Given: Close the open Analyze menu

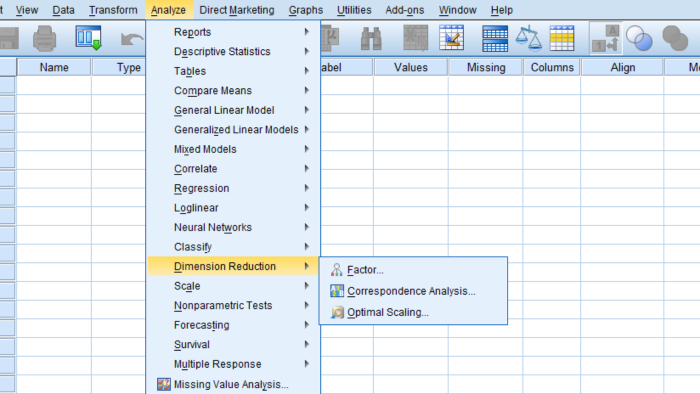Looking at the screenshot, I should (168, 10).
